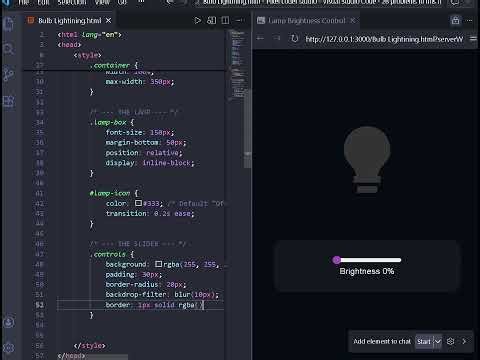Viewport: 480px width, 360px height.
Task: Open the File menu
Action: pos(23,3)
